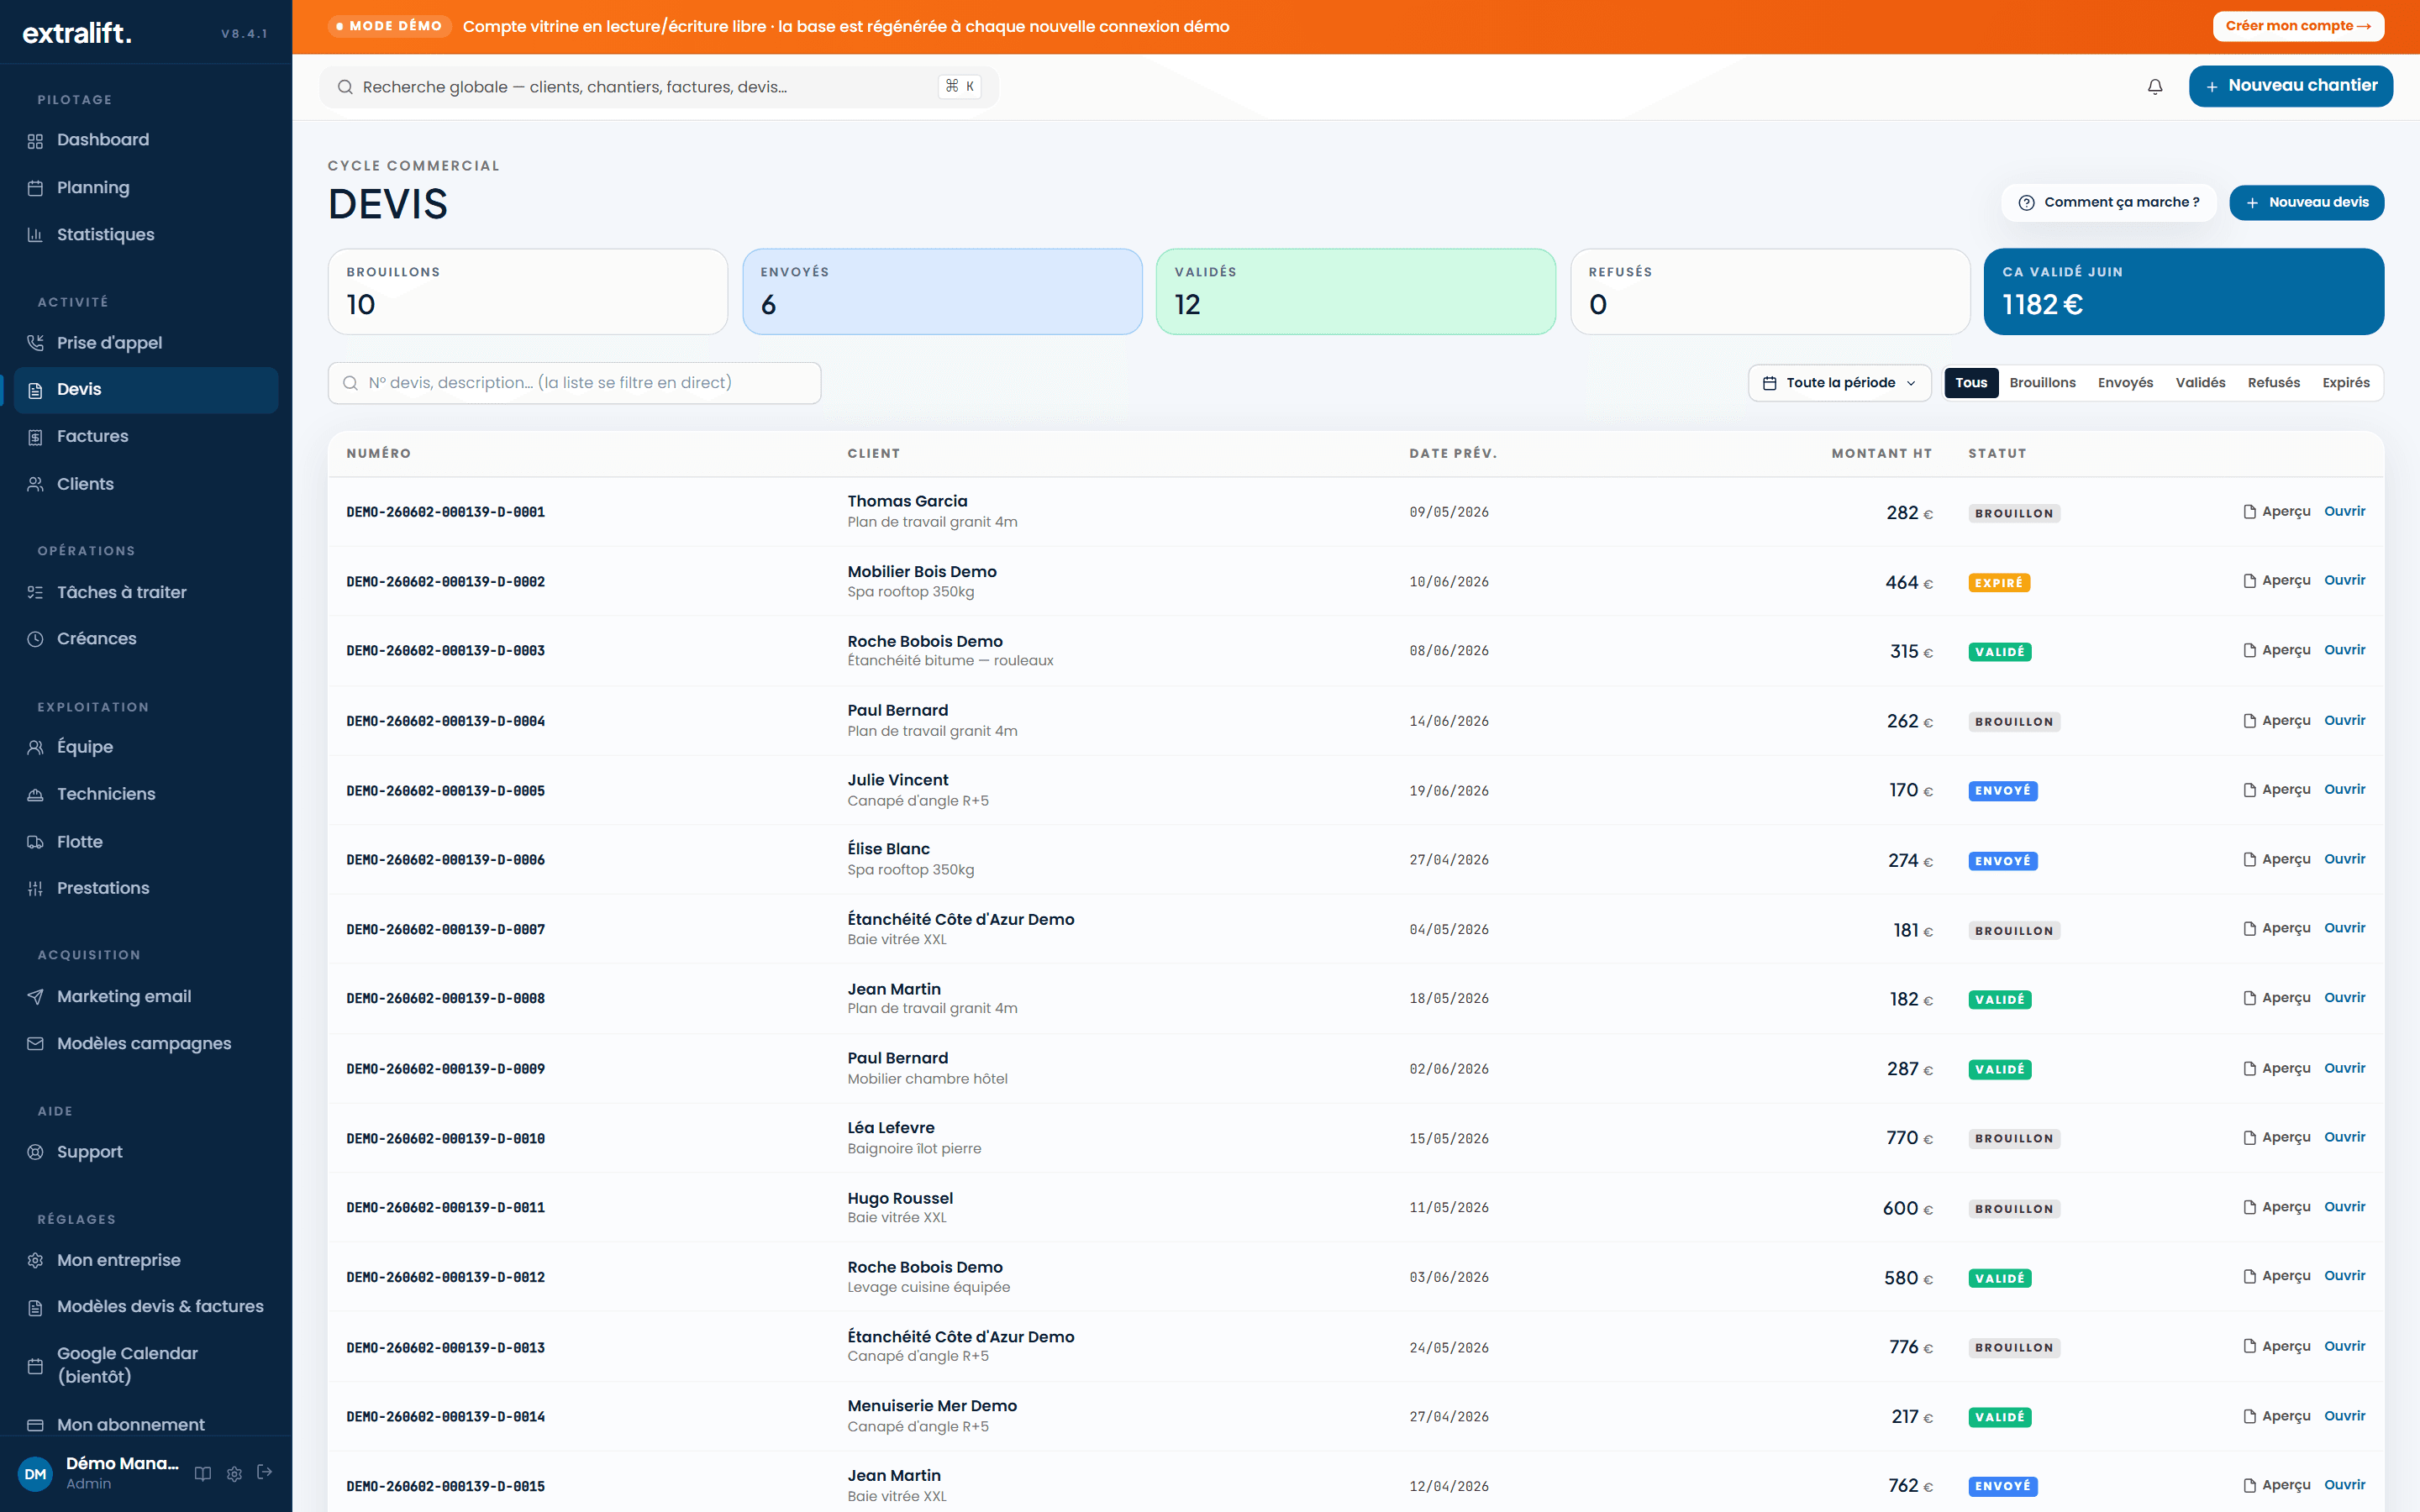Go to Prestations
This screenshot has height=1512, width=2420.
[146, 888]
